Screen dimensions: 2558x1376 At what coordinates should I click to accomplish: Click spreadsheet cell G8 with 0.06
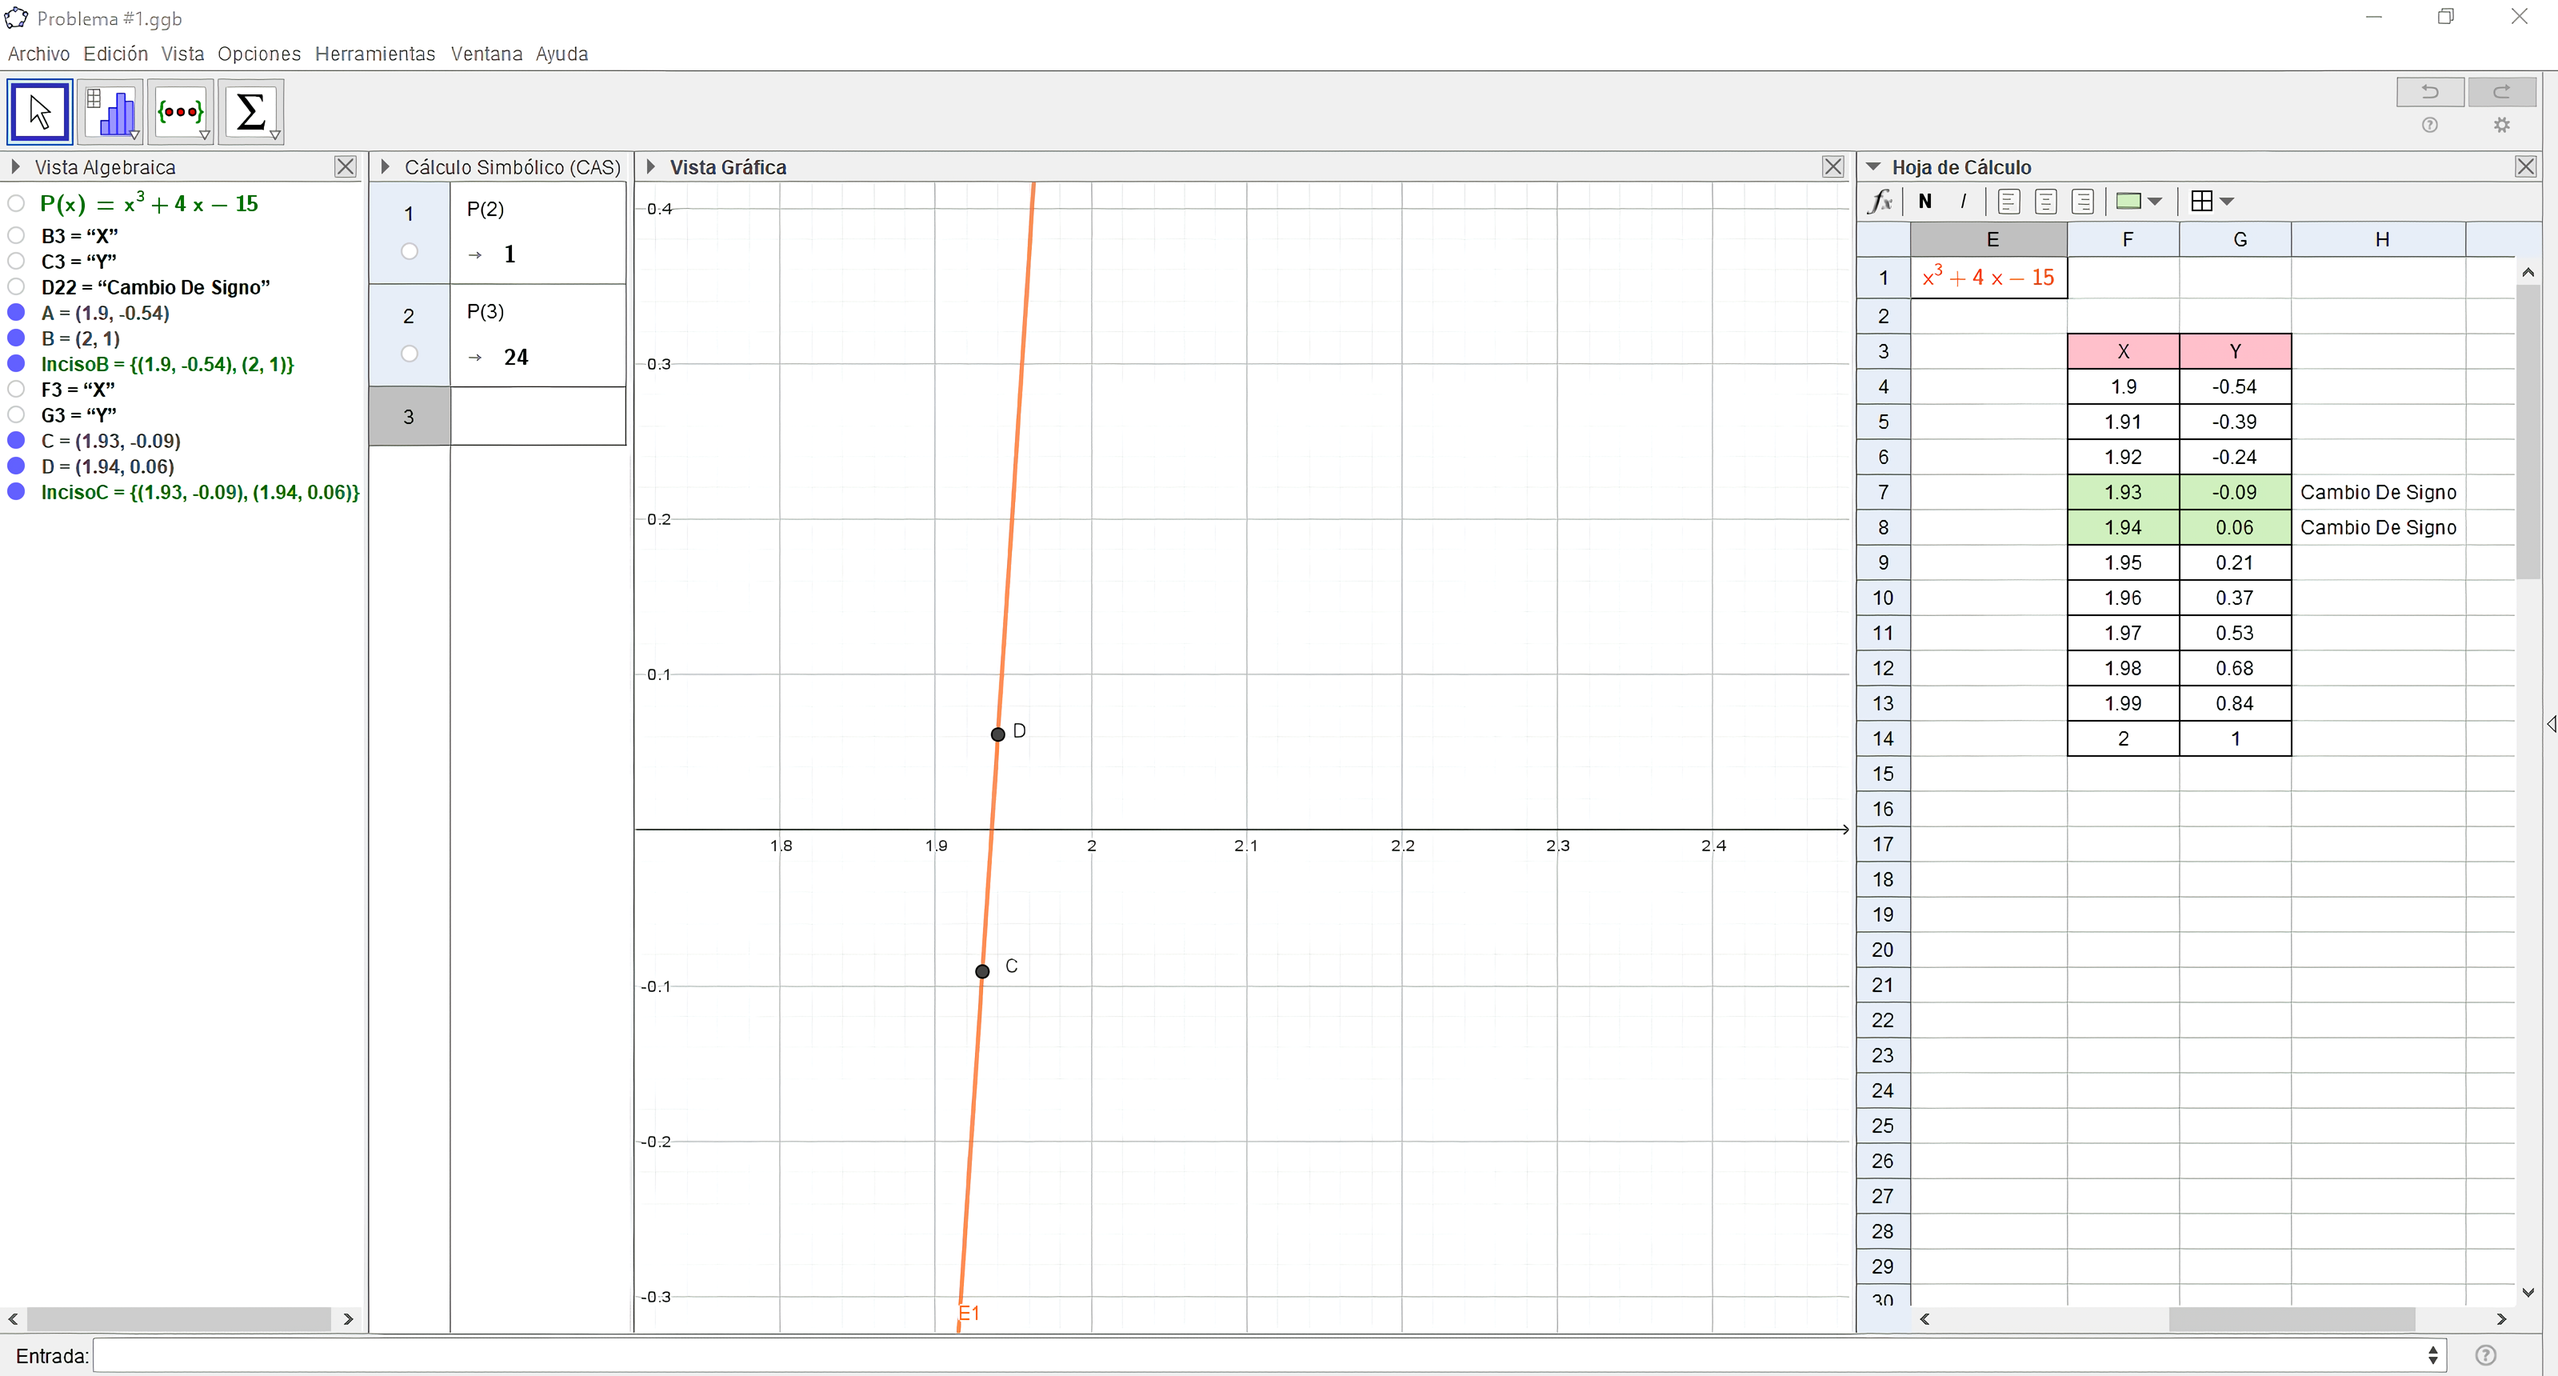pos(2234,527)
